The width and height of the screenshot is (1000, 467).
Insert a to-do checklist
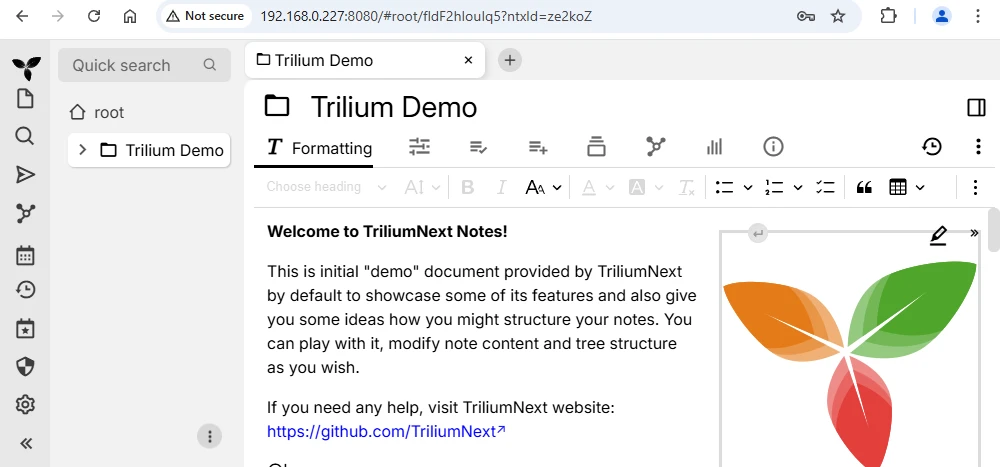click(825, 187)
